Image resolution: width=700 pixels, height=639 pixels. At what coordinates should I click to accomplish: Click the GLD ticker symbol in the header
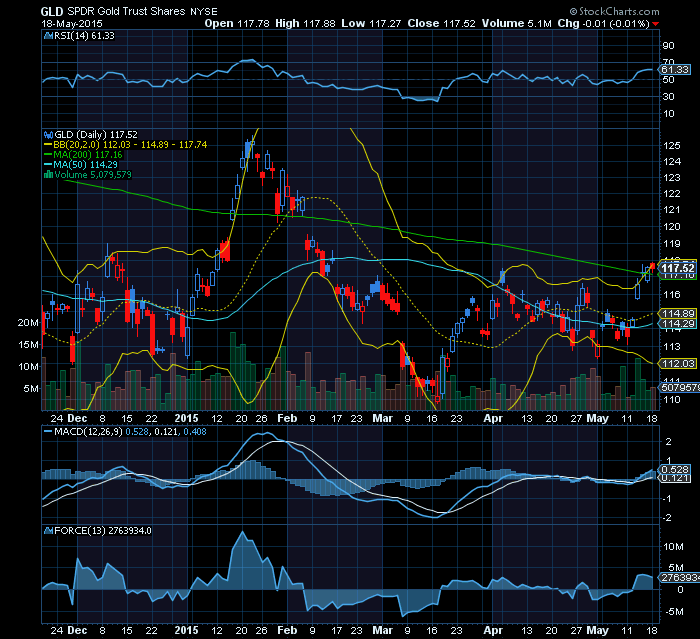coord(52,12)
